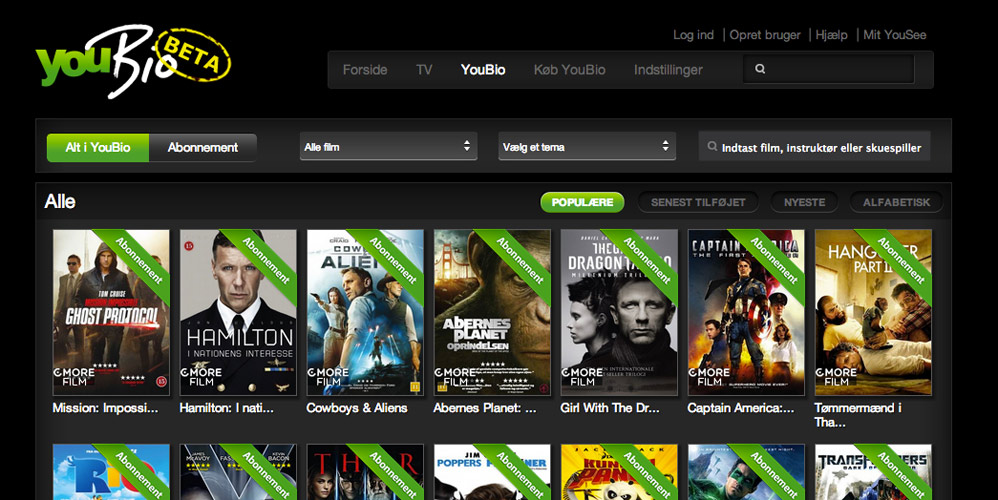
Task: Open the Transformers movie poster
Action: pyautogui.click(x=873, y=472)
